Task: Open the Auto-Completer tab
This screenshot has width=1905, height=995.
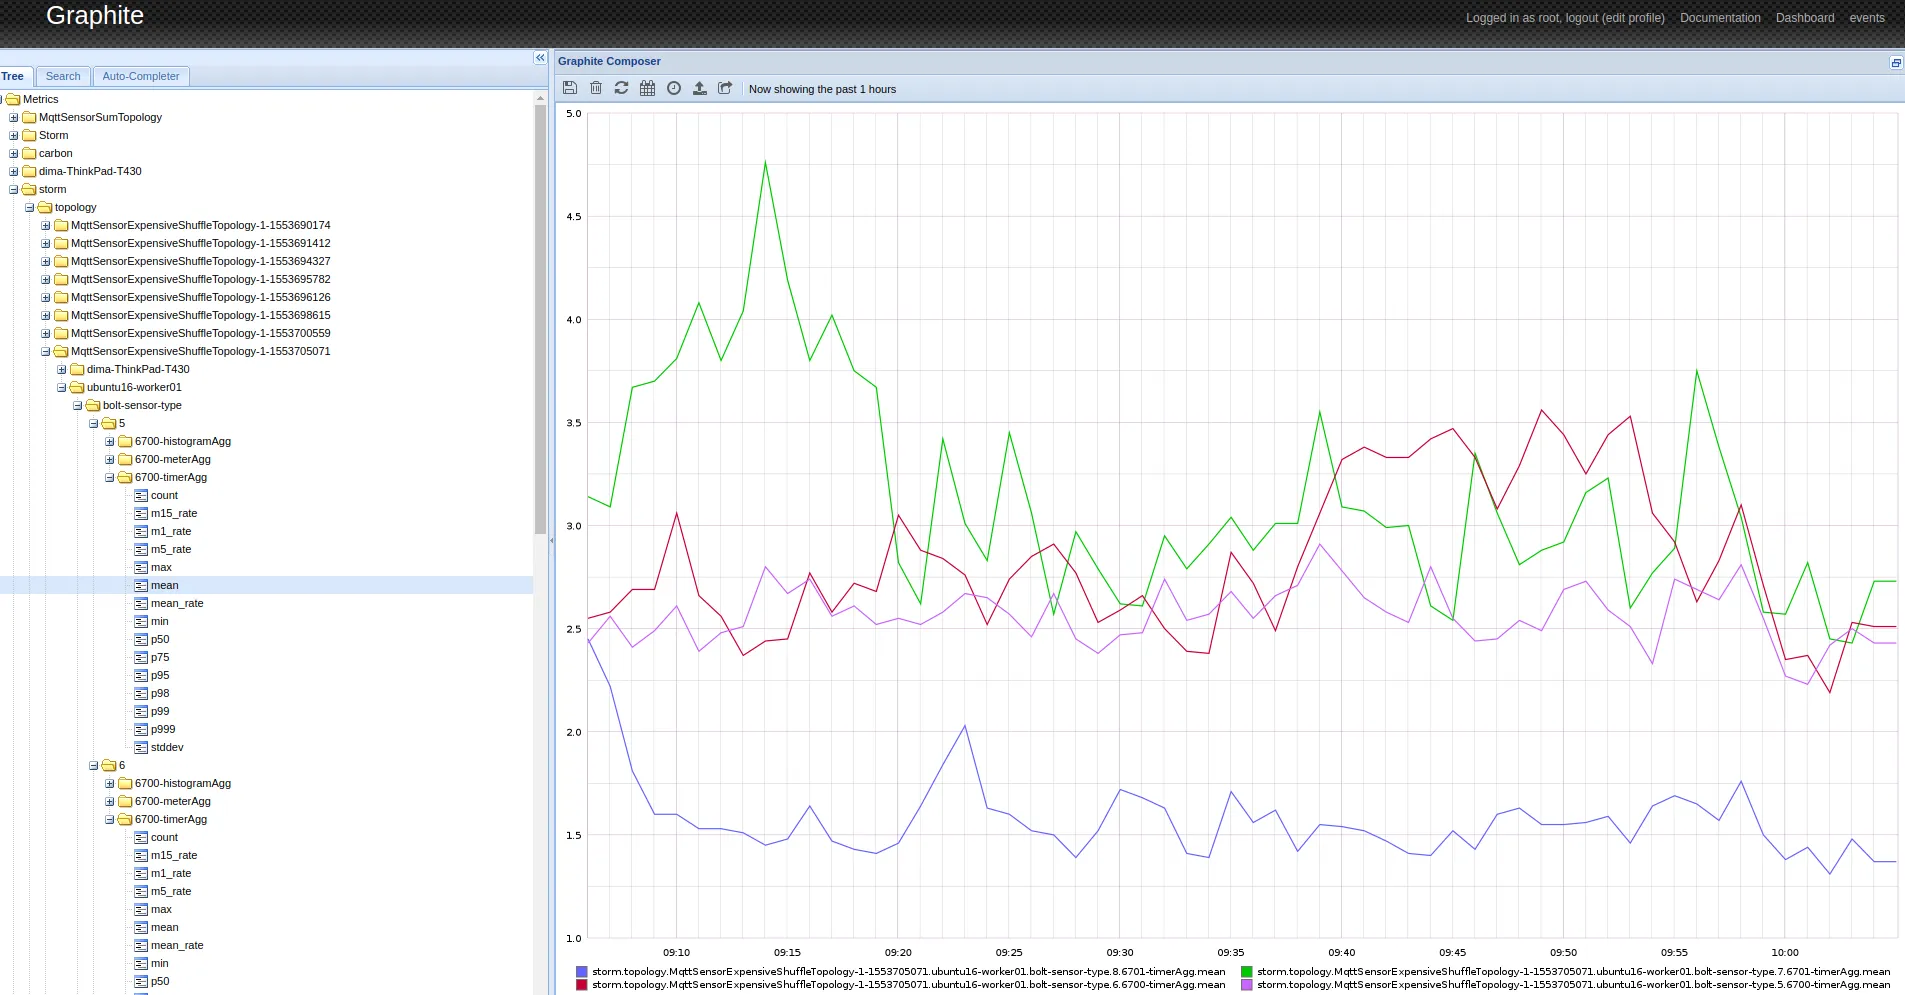Action: [x=140, y=76]
